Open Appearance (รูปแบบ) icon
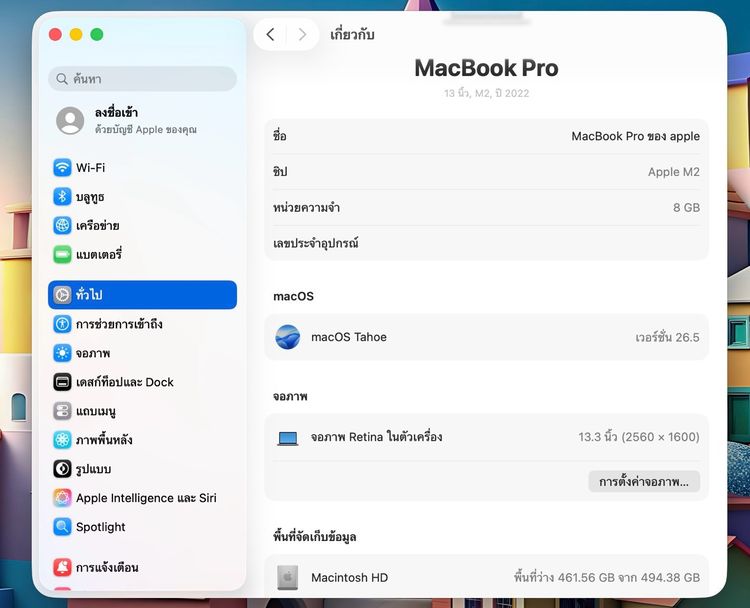This screenshot has width=750, height=608. (x=62, y=469)
